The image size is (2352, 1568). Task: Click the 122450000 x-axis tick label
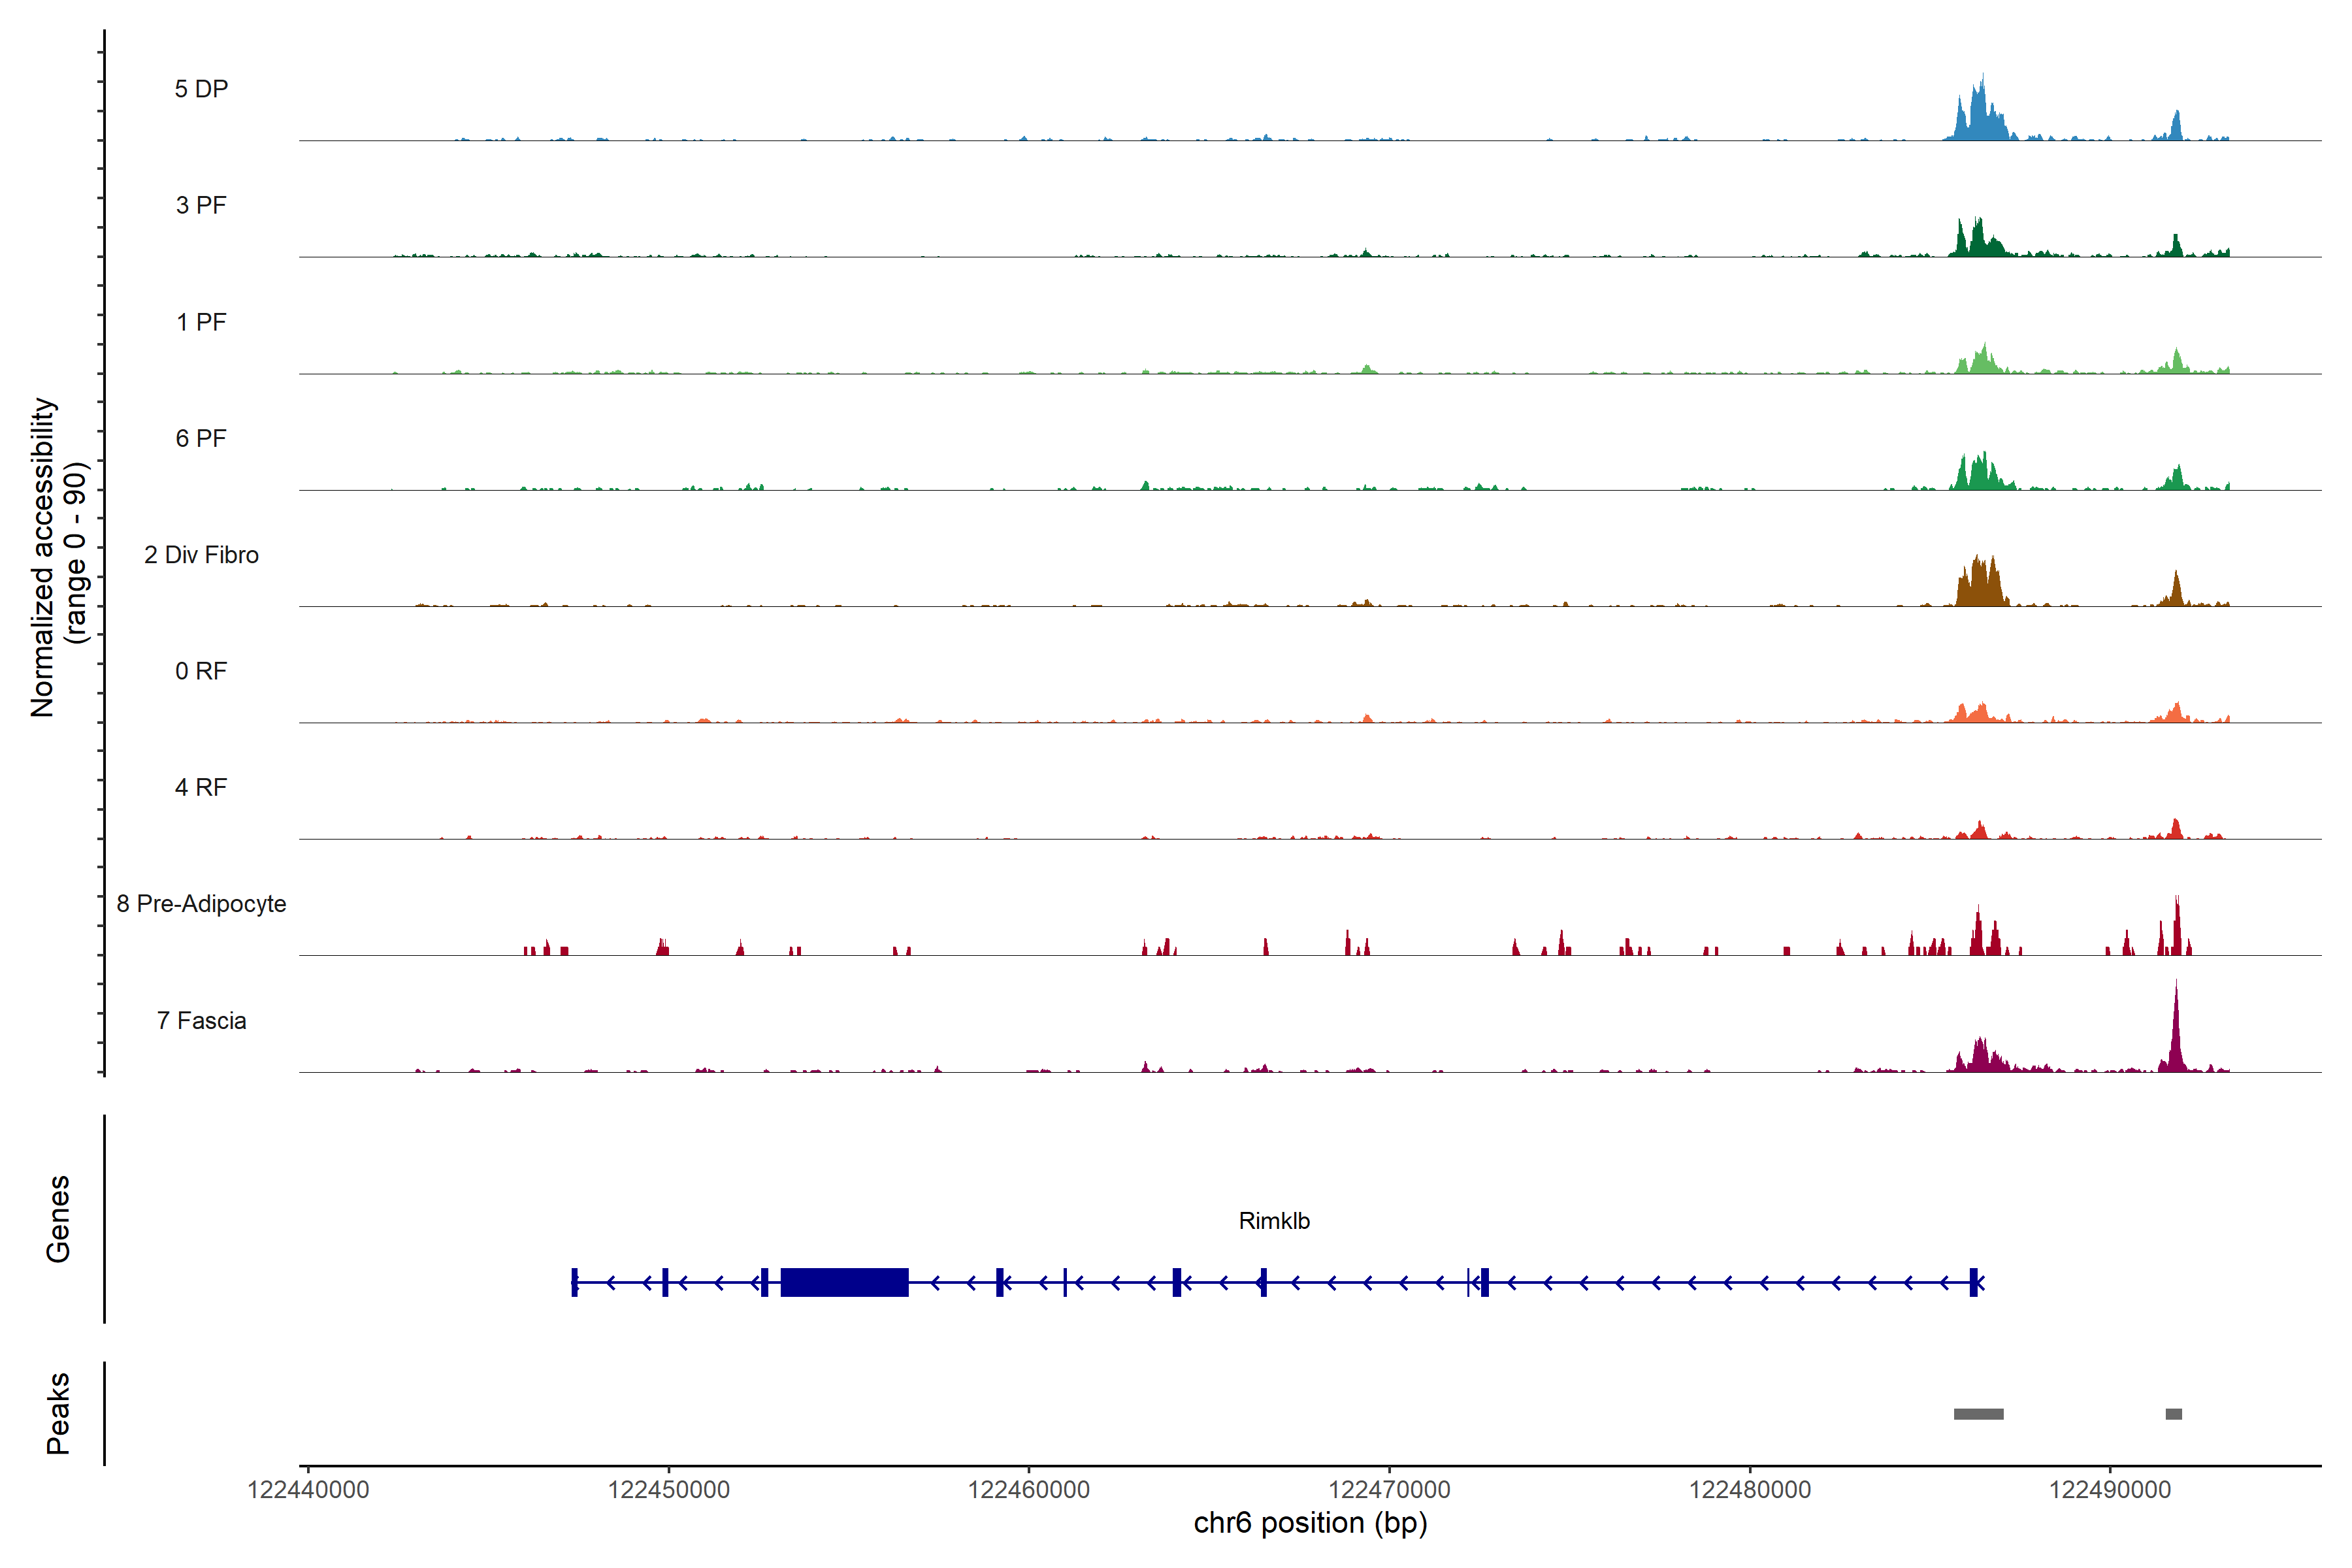[x=668, y=1490]
